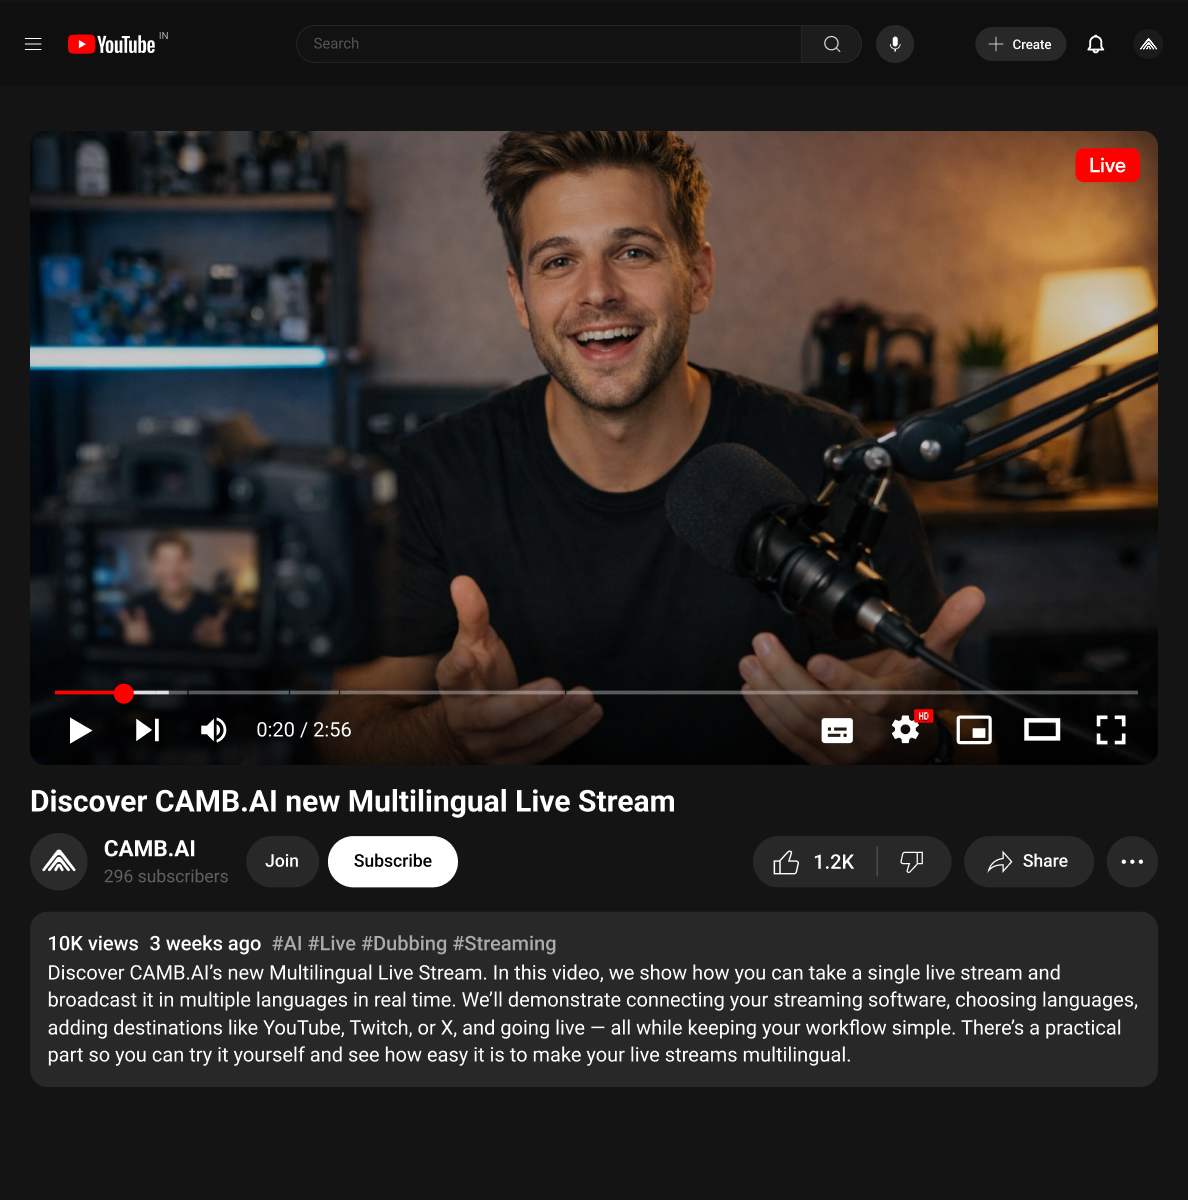Toggle subtitles/closed captions

point(837,731)
